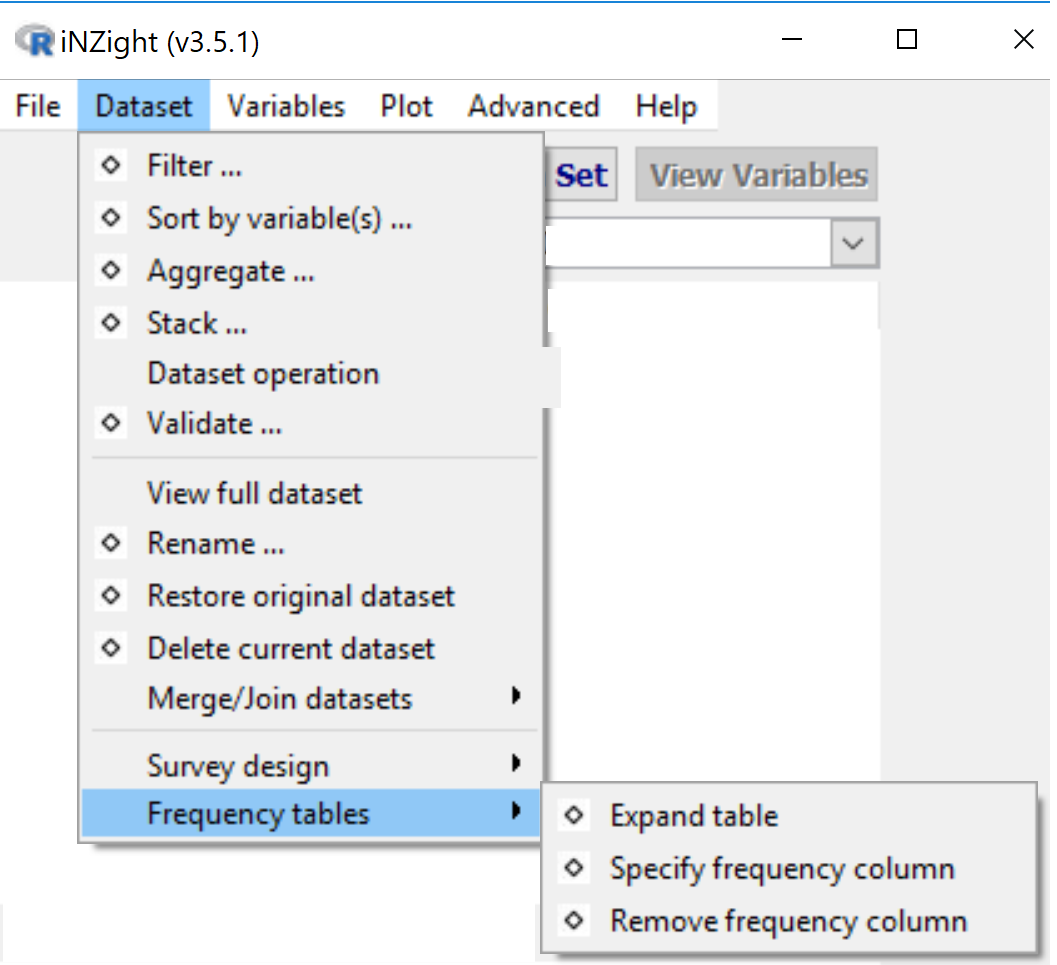
Task: Click the diamond icon beside Expand table
Action: [x=573, y=815]
